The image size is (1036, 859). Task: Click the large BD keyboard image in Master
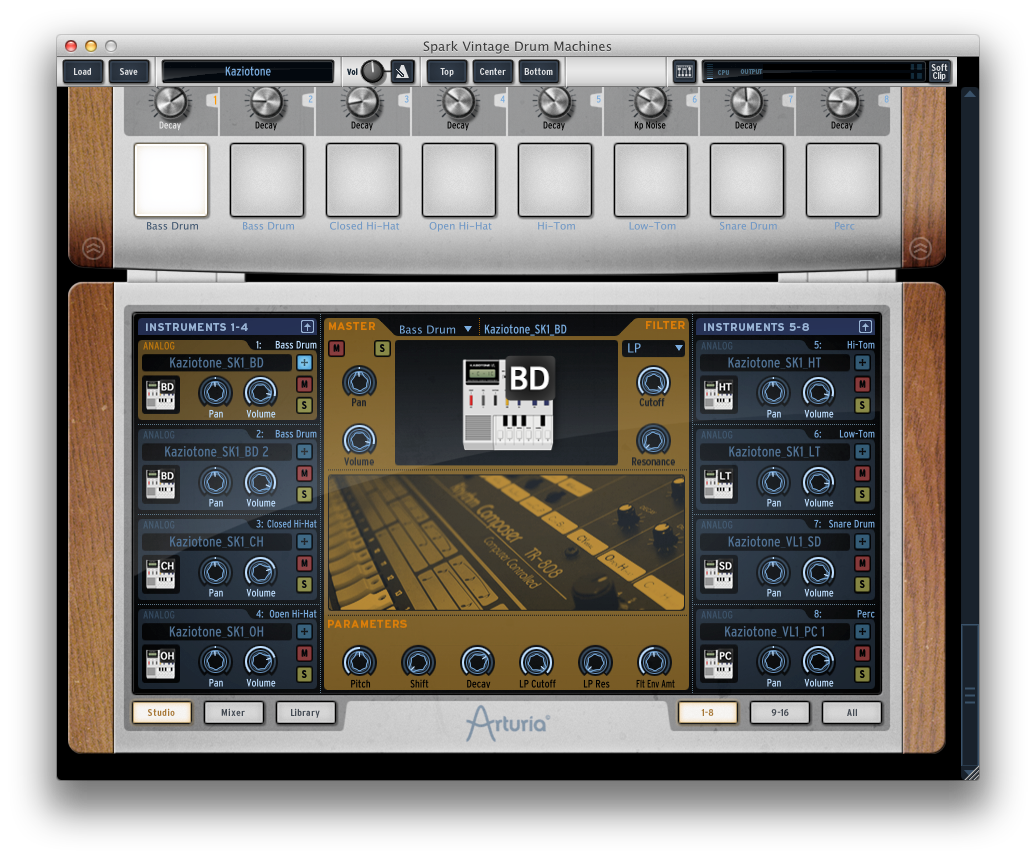coord(507,404)
